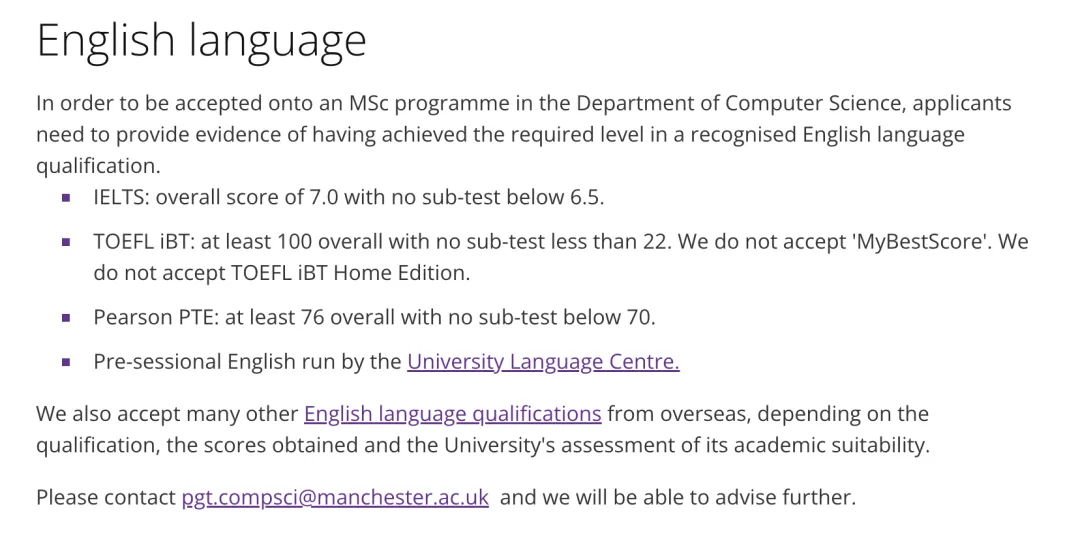This screenshot has height=543, width=1080.
Task: Click the 'English language' heading
Action: coord(201,41)
